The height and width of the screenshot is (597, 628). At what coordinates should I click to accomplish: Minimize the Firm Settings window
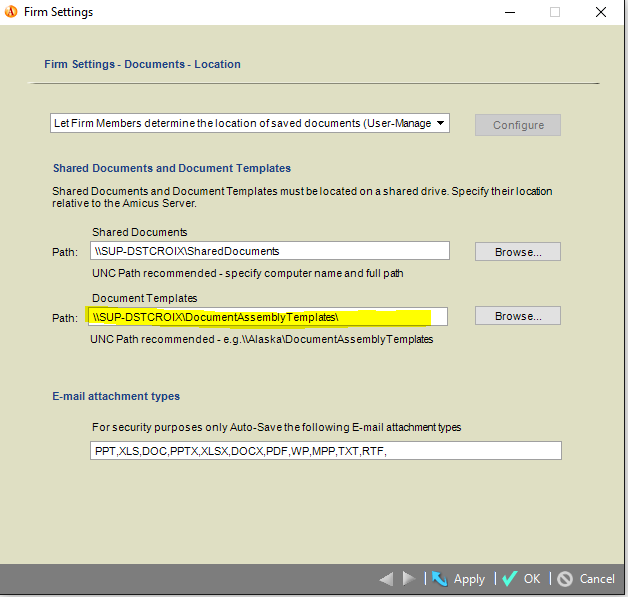point(510,12)
